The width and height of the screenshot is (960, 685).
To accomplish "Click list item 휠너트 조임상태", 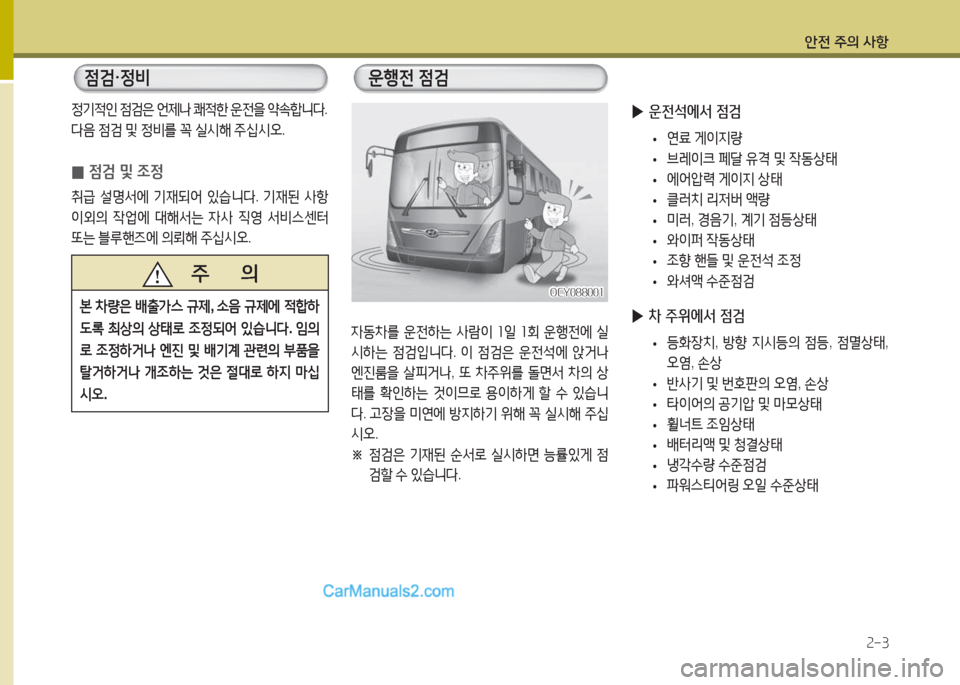I will coord(710,424).
